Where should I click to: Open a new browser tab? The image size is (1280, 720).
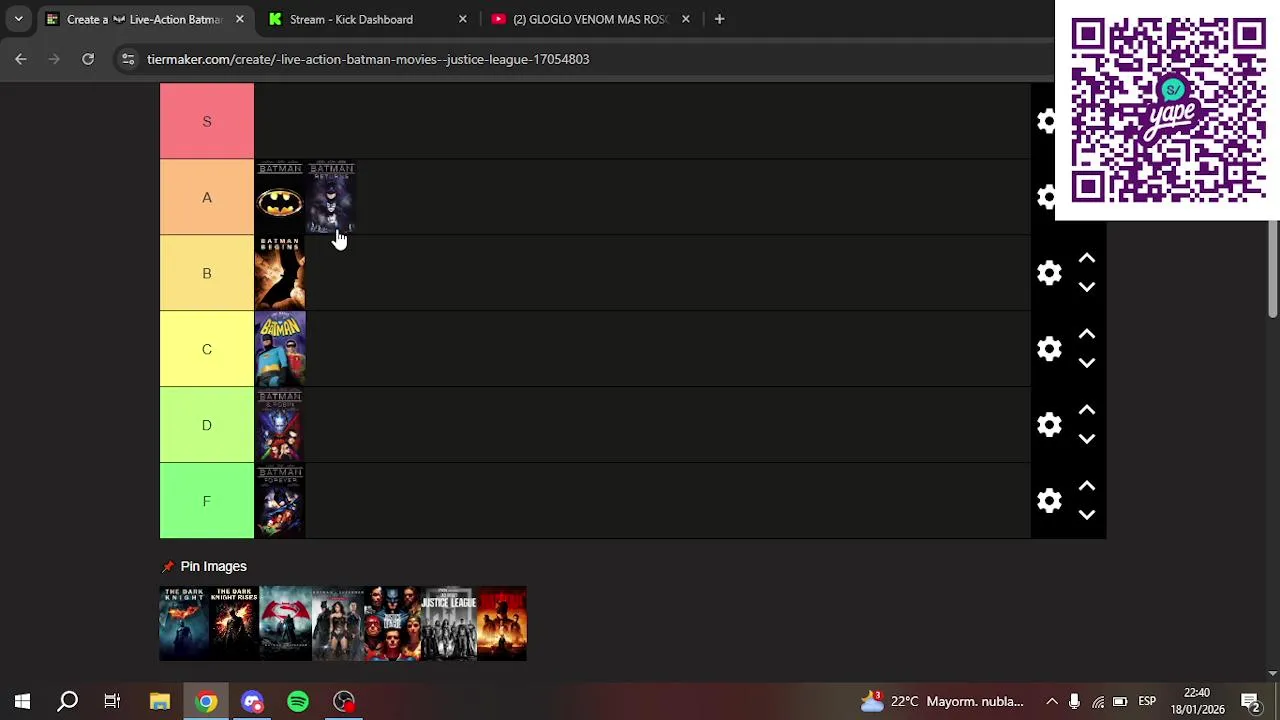(x=719, y=19)
